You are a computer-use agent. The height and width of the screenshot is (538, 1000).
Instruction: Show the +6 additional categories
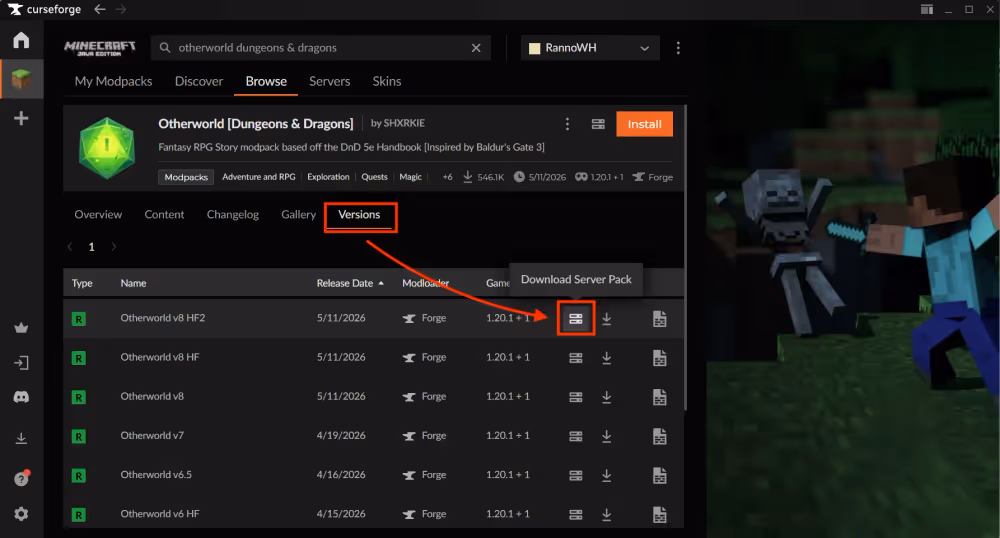click(447, 177)
